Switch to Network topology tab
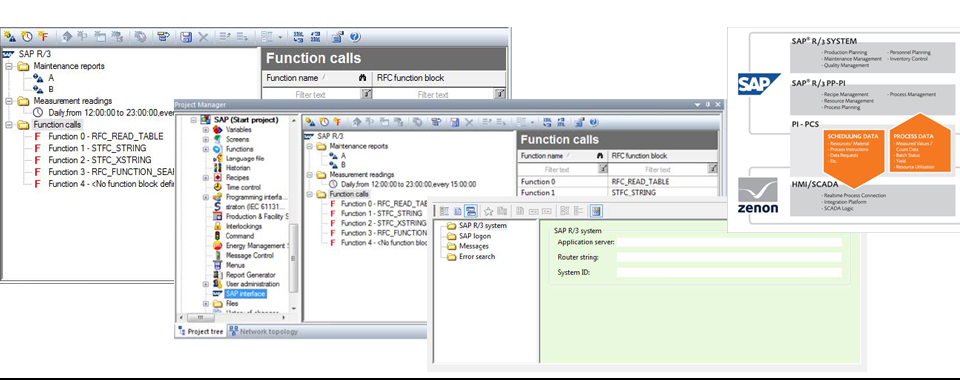The width and height of the screenshot is (960, 380). [264, 332]
